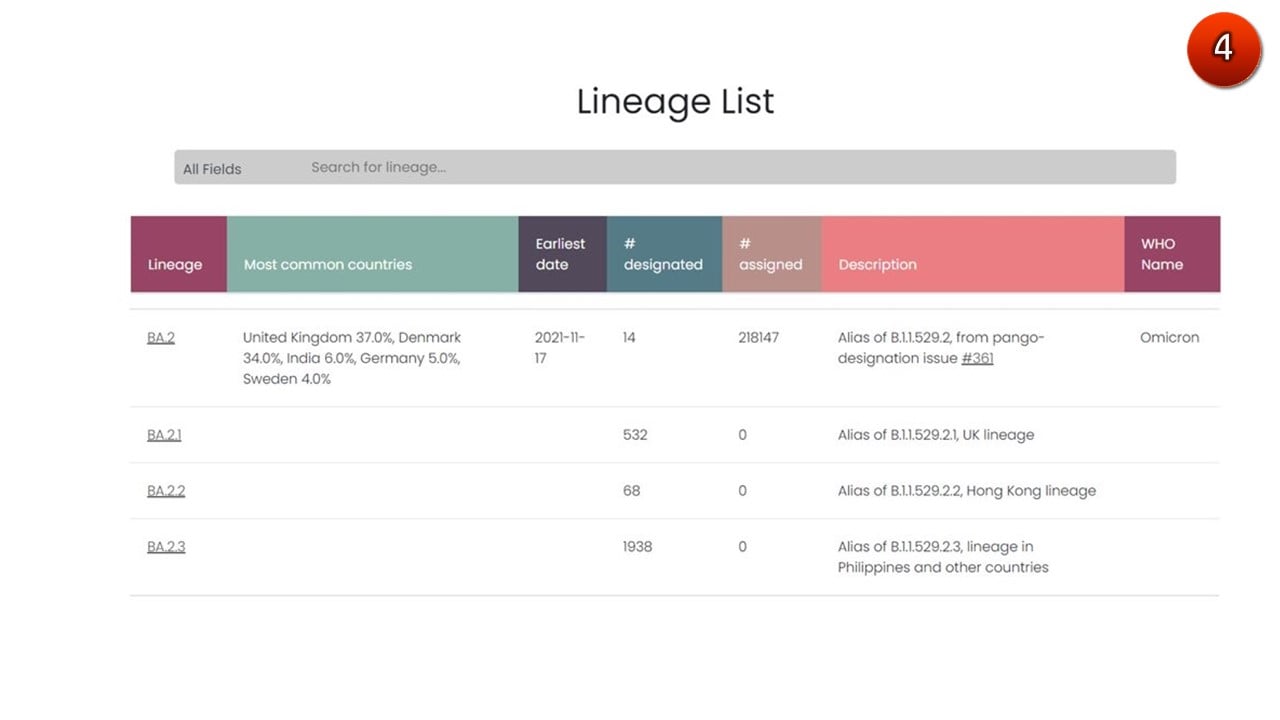Open the BA.2.1 lineage link

pos(164,435)
